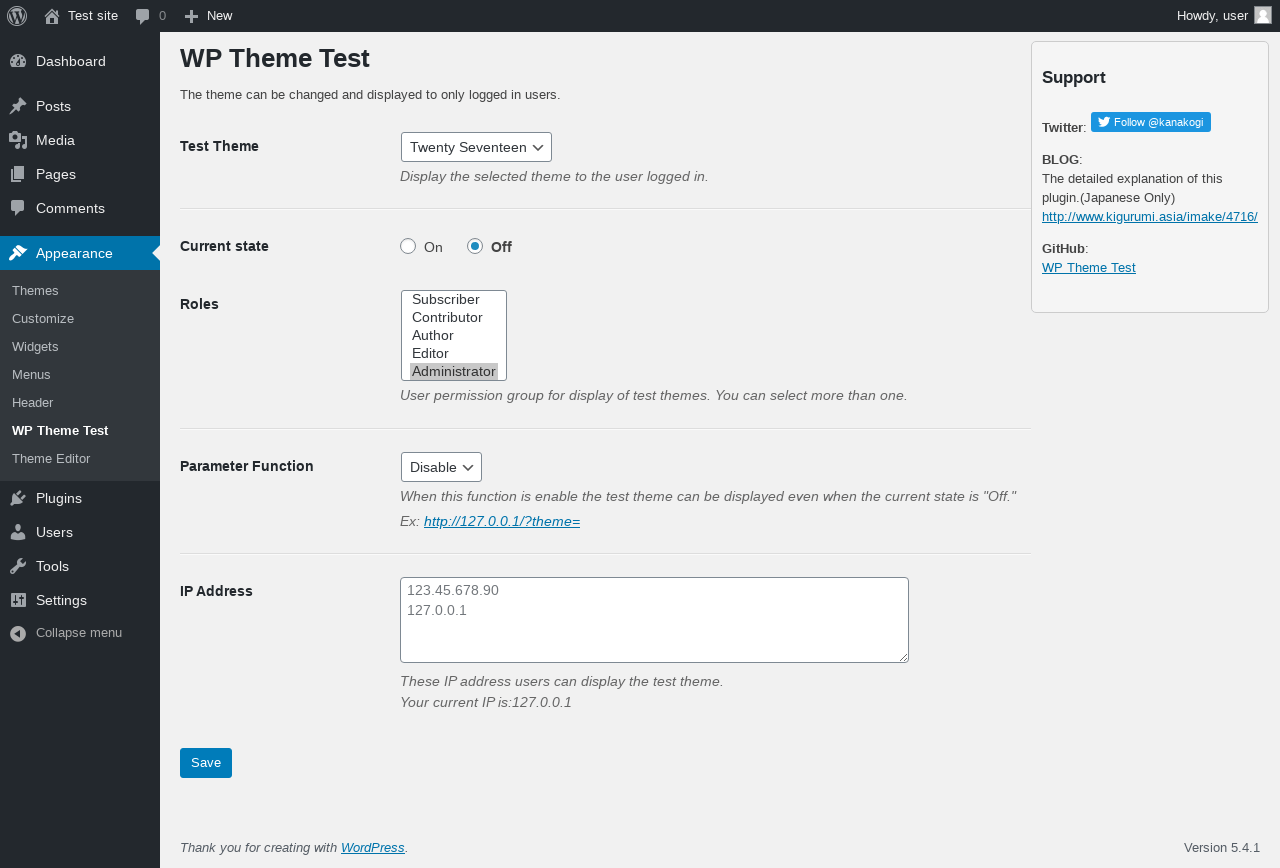
Task: Click the Collapse menu arrow icon
Action: pyautogui.click(x=18, y=633)
